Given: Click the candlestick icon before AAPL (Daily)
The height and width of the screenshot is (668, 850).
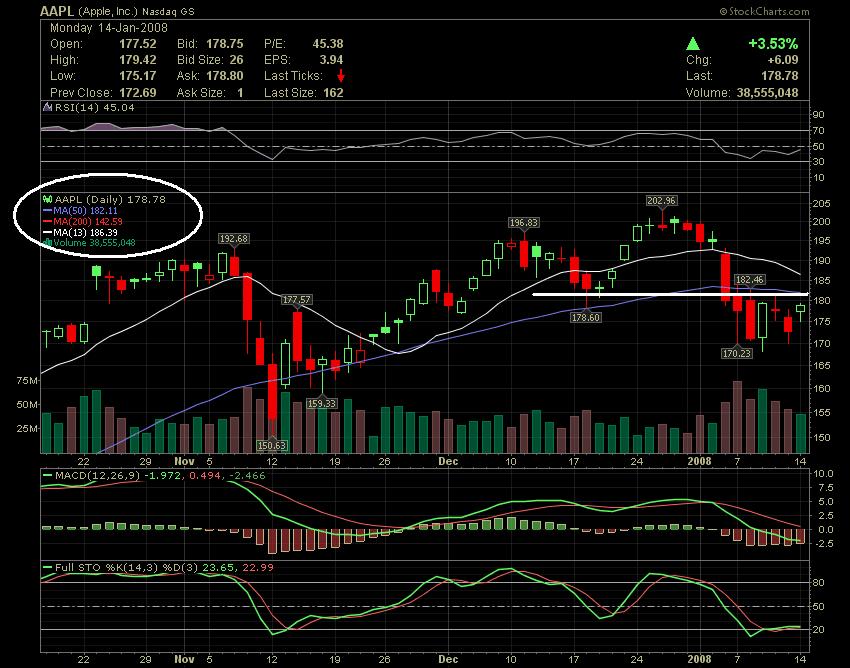Looking at the screenshot, I should click(x=47, y=200).
